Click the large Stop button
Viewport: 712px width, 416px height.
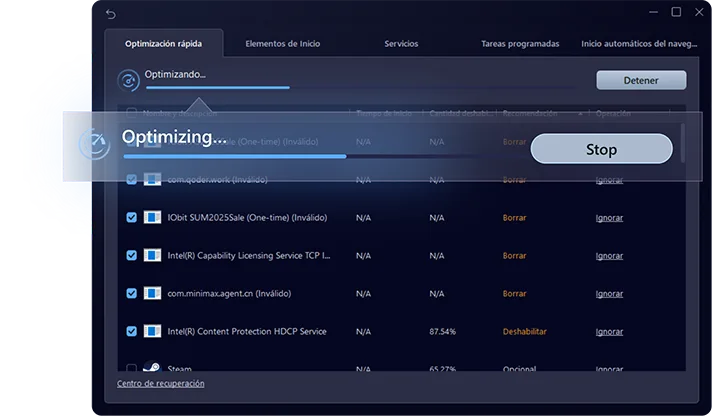point(601,149)
